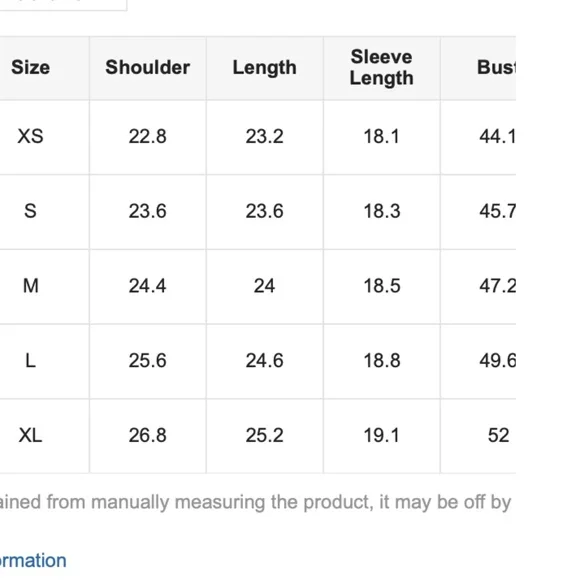Click the Bust column header
Viewport: 580px width, 580px height.
pyautogui.click(x=496, y=68)
